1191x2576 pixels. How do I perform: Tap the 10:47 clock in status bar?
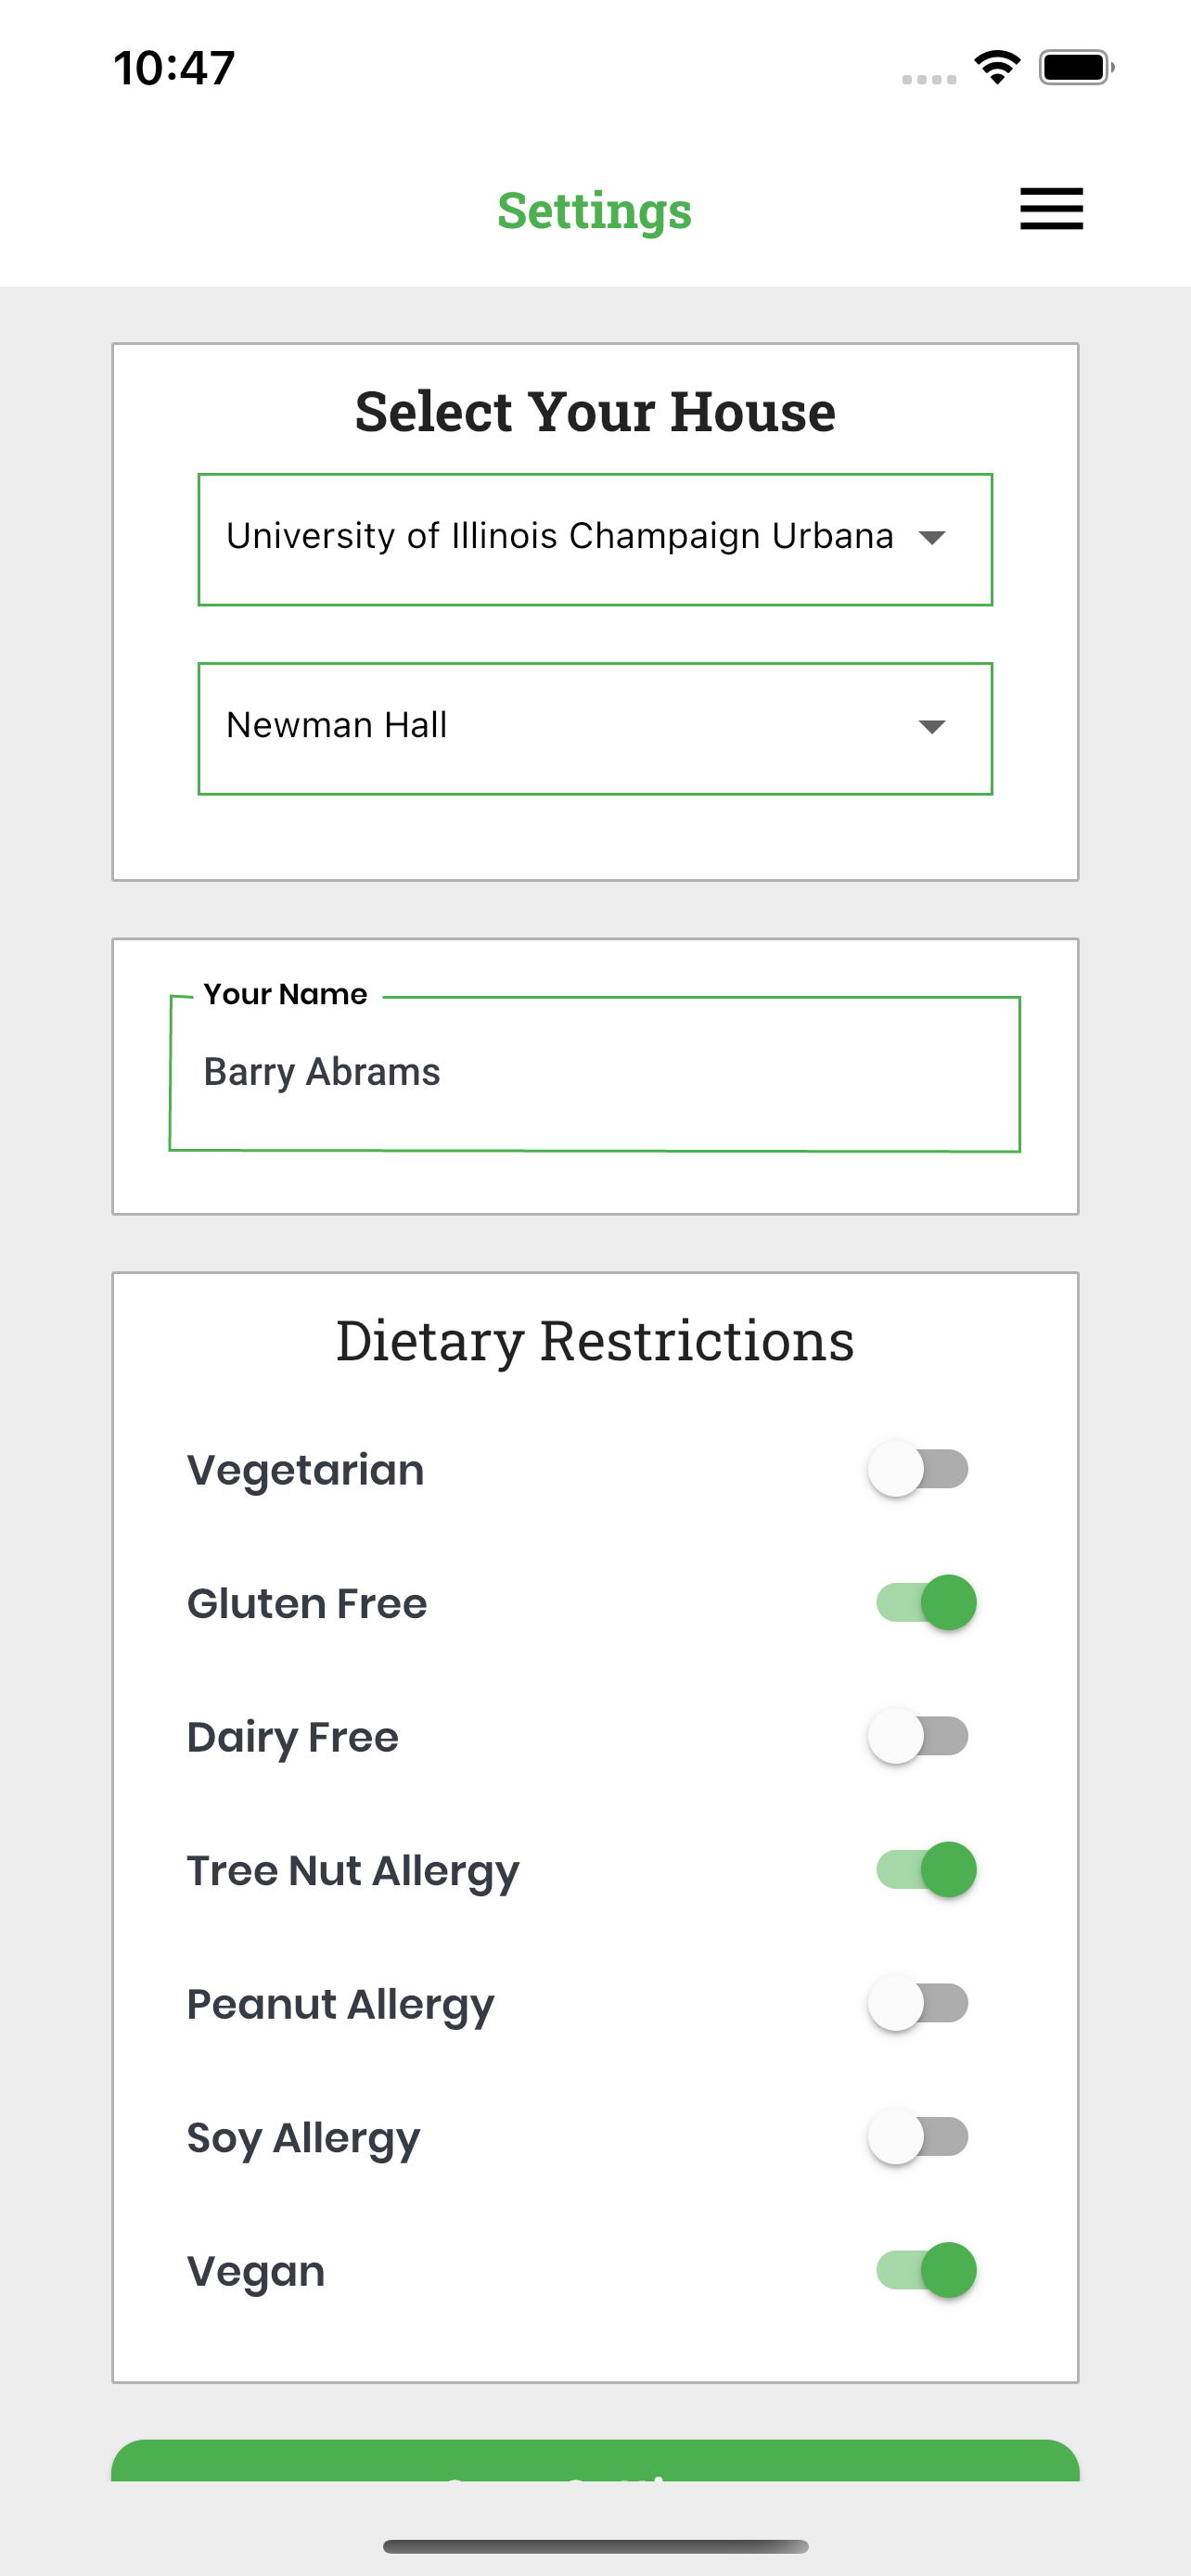pos(174,68)
